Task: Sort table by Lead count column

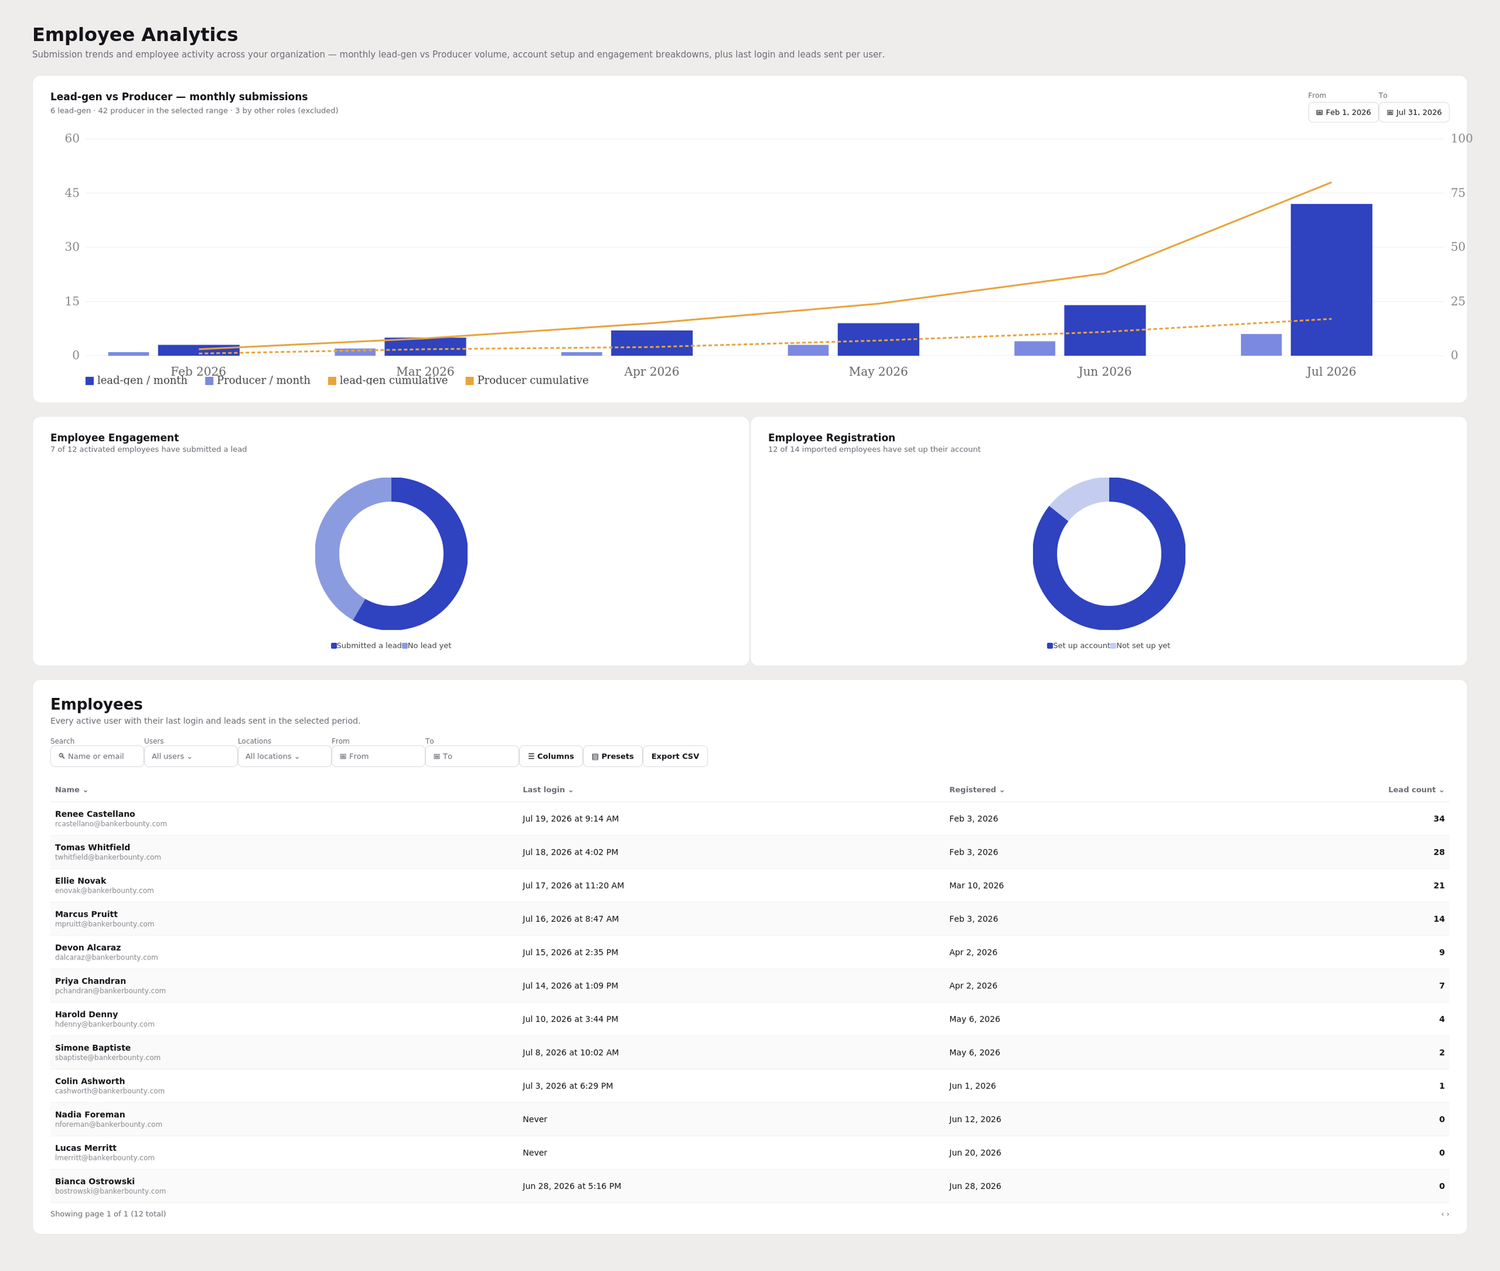Action: coord(1416,790)
